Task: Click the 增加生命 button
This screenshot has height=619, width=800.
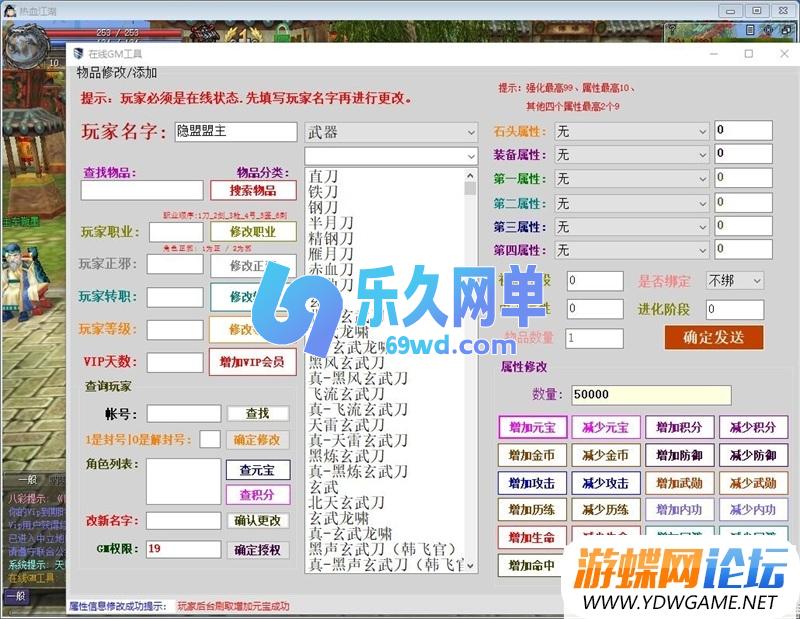Action: point(532,537)
